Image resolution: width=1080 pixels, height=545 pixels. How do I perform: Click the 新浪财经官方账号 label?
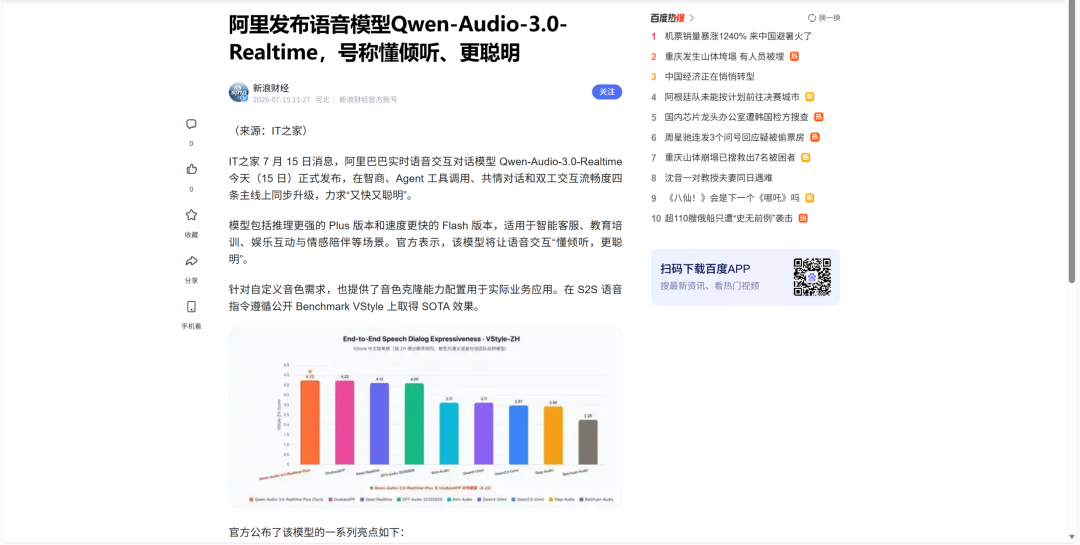click(x=368, y=100)
